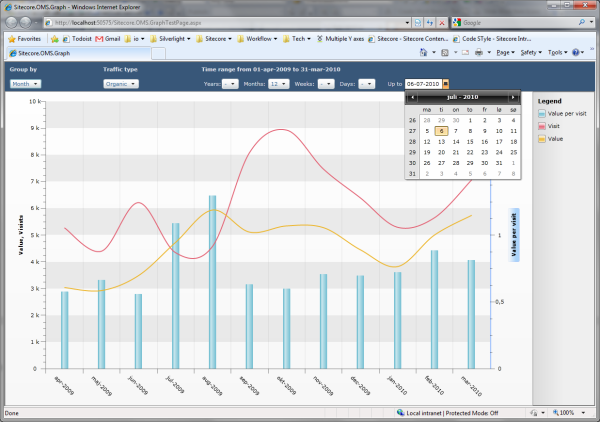Open the Months dropdown showing 12
Screen dimensions: 600x422
279,84
